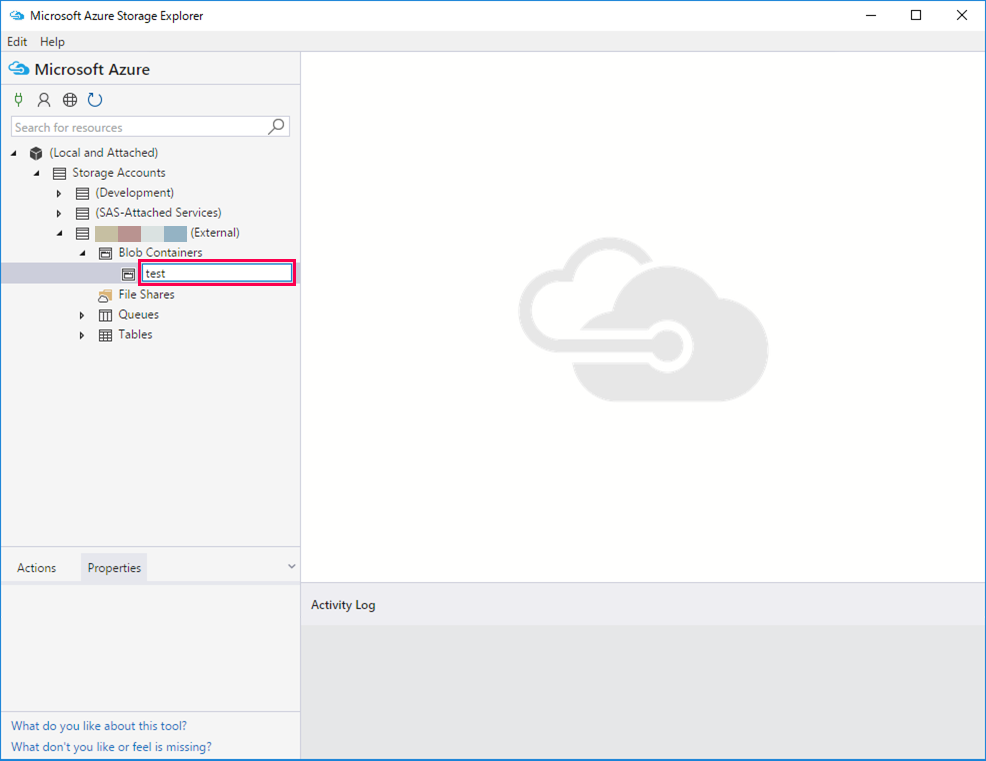Click the Storage Accounts node icon
The image size is (986, 761).
pyautogui.click(x=59, y=173)
